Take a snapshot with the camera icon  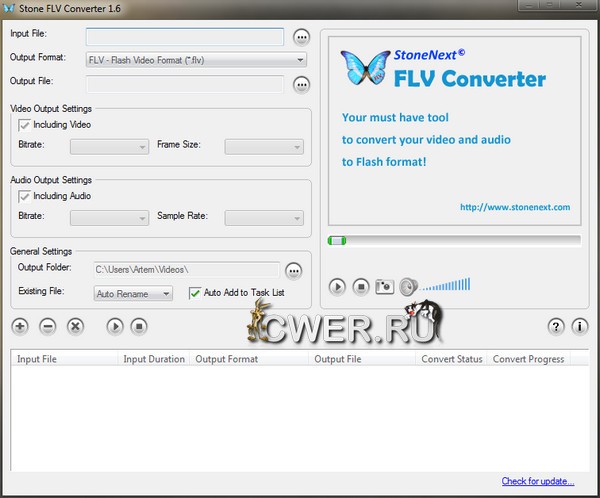pos(384,287)
